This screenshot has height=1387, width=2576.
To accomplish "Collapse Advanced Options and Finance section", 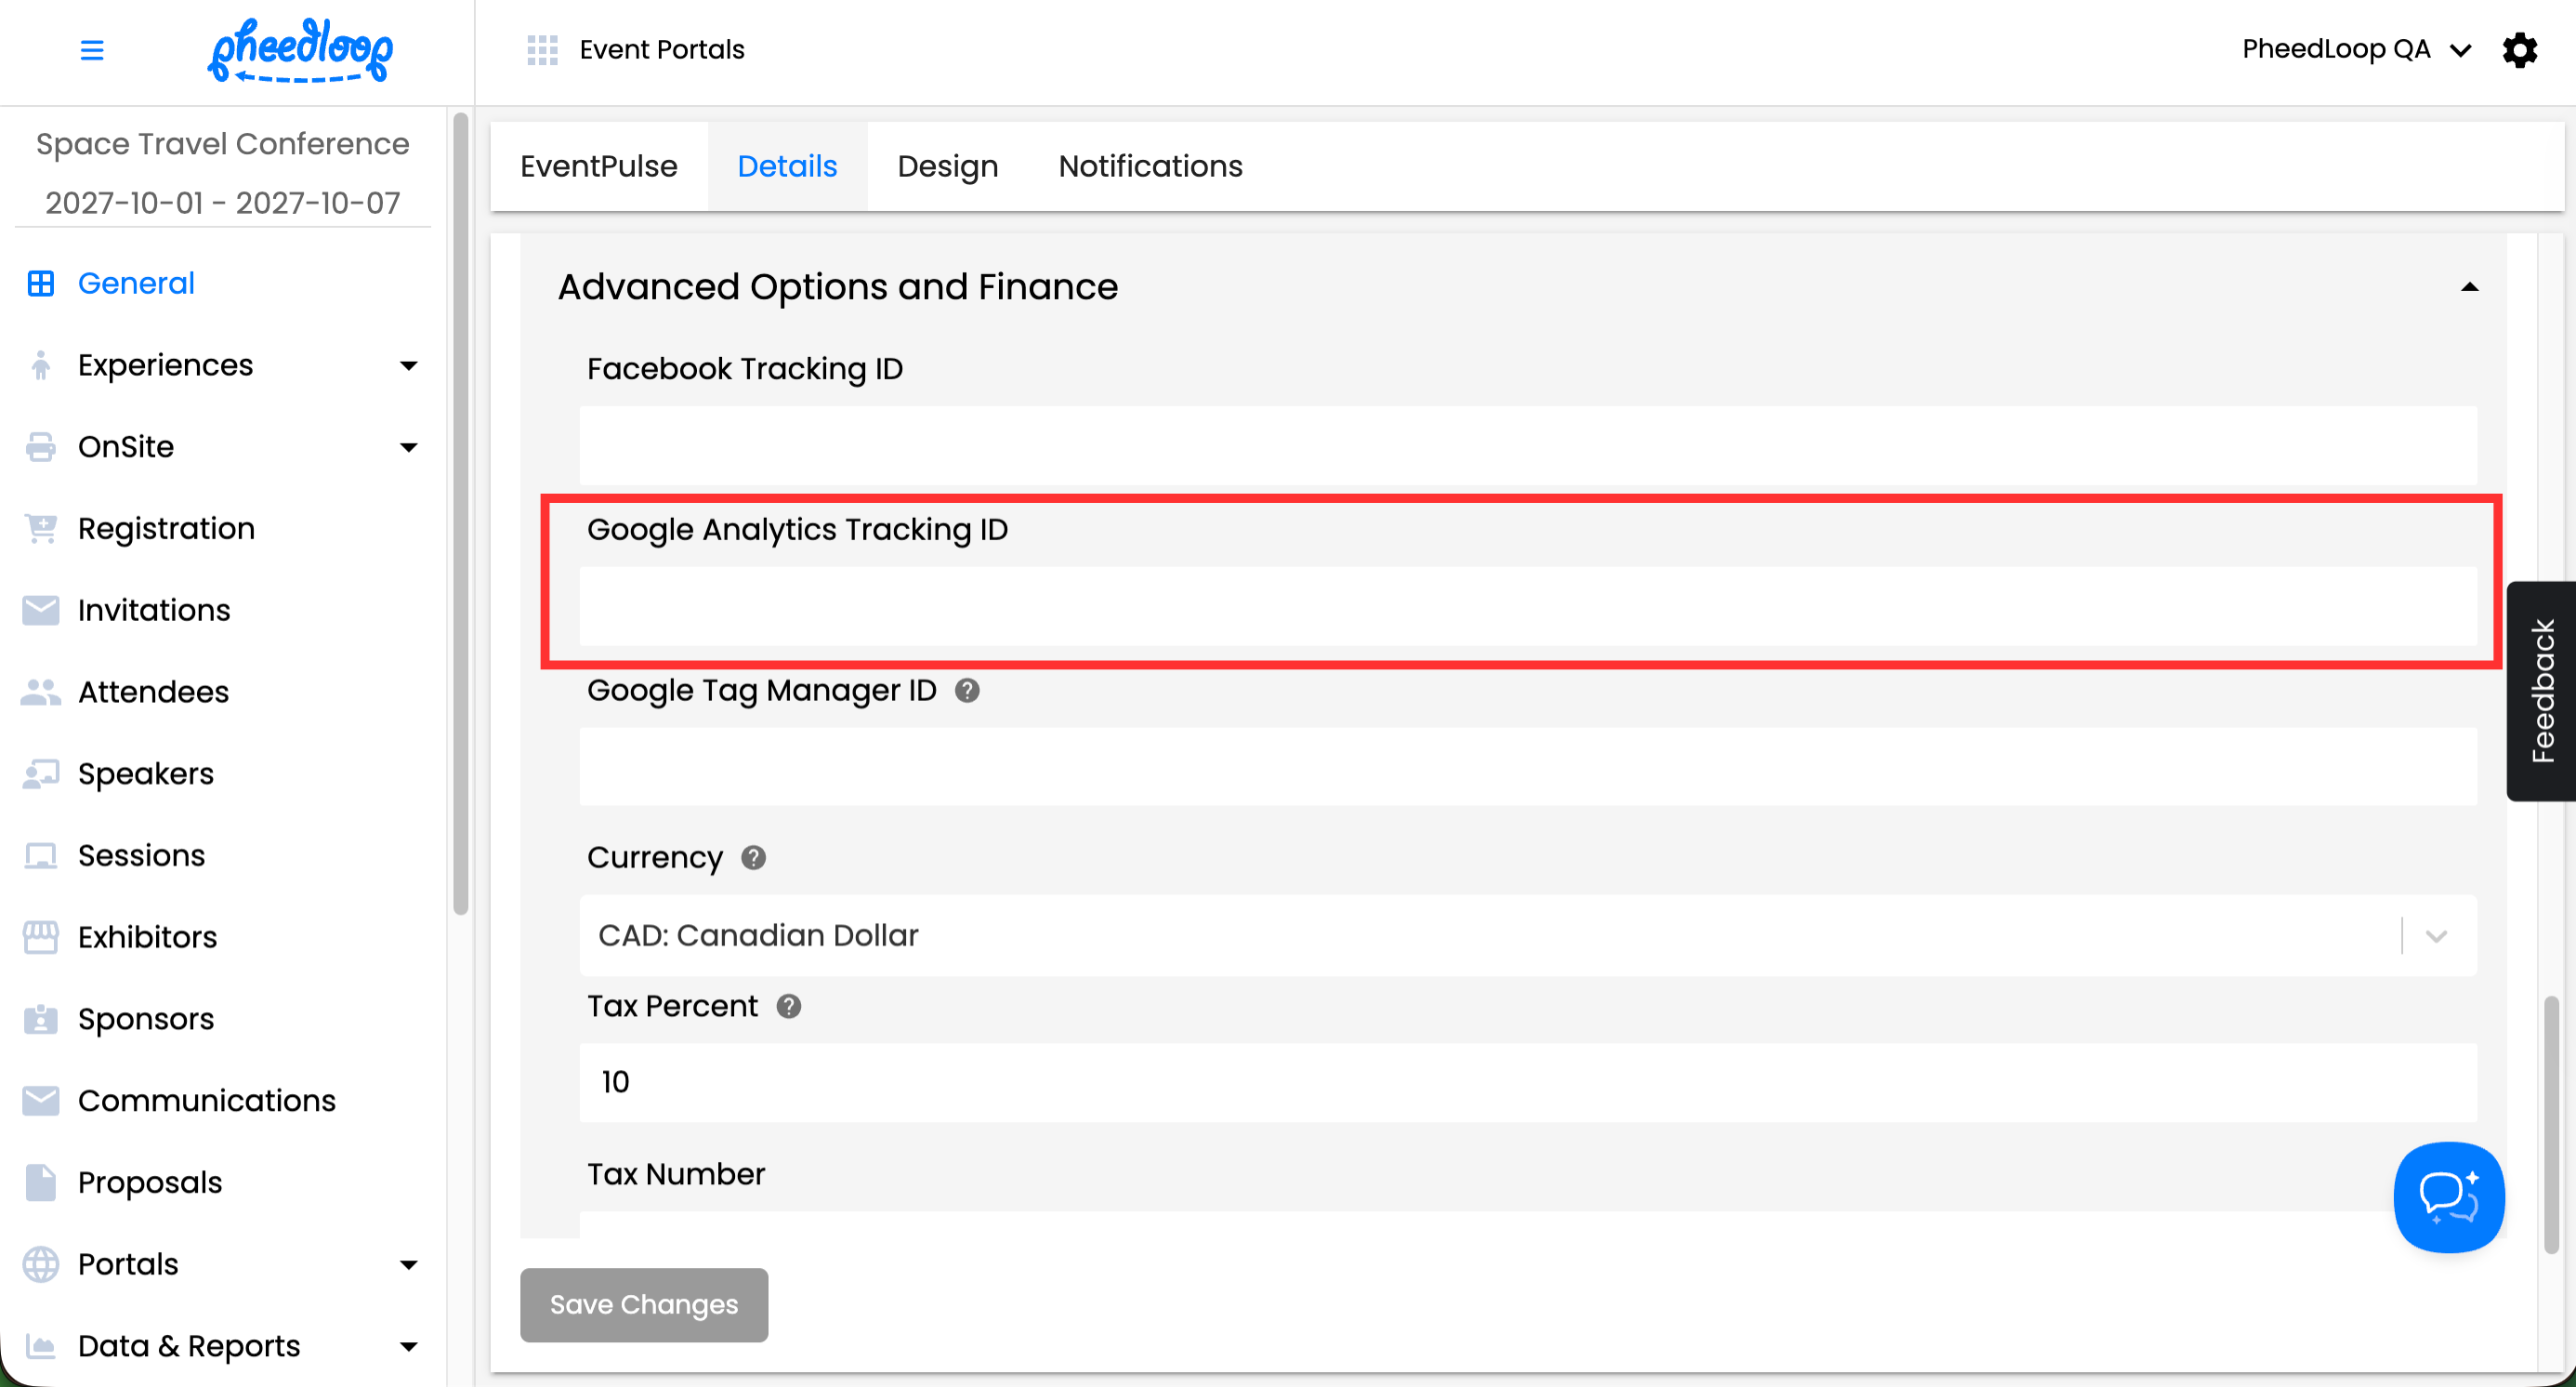I will pos(2468,287).
